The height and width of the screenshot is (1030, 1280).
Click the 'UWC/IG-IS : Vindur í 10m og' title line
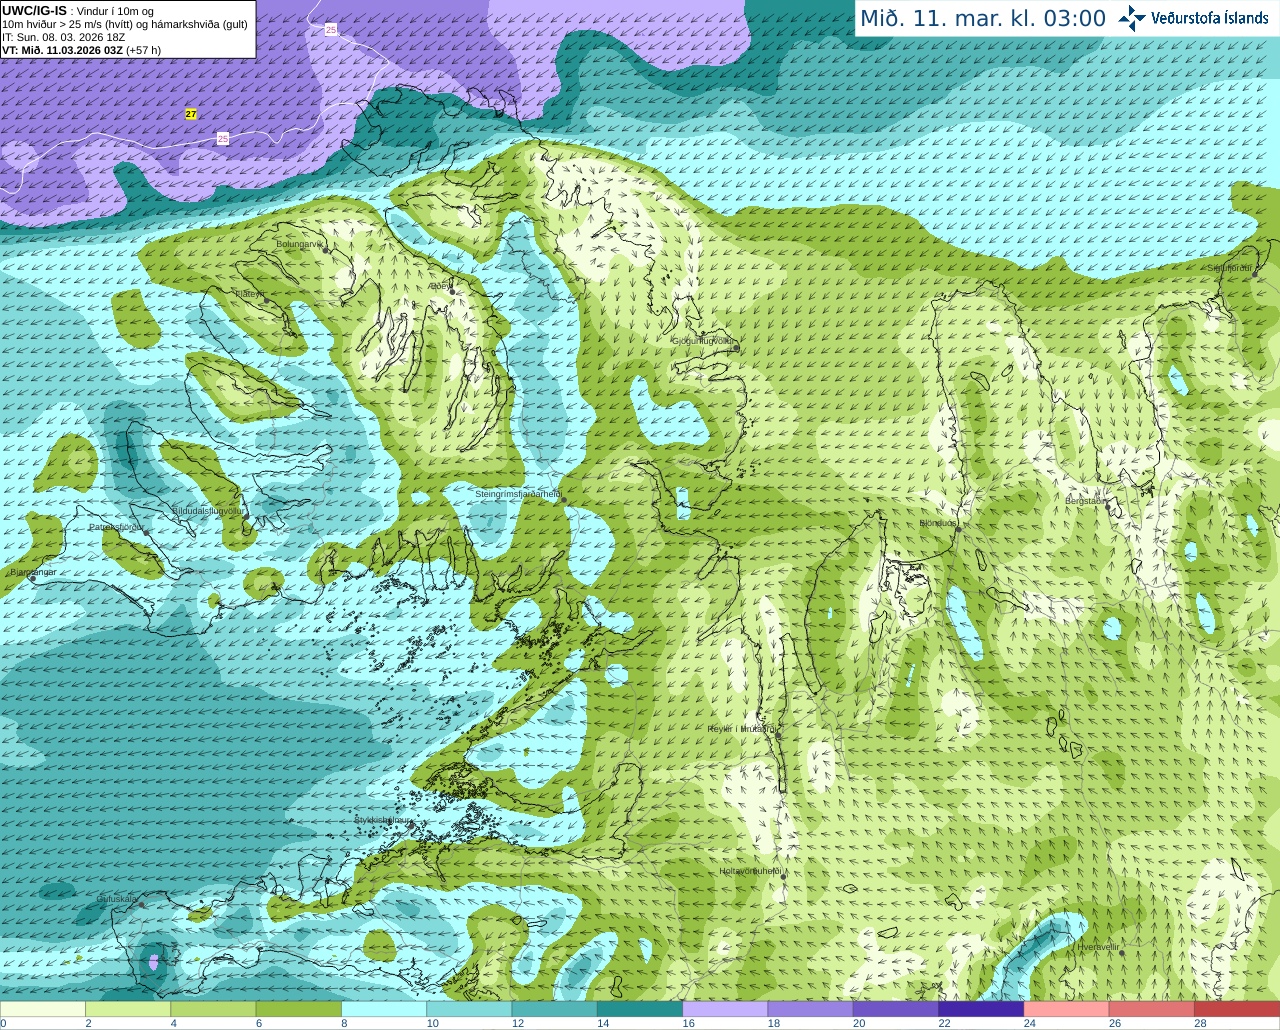pos(78,11)
